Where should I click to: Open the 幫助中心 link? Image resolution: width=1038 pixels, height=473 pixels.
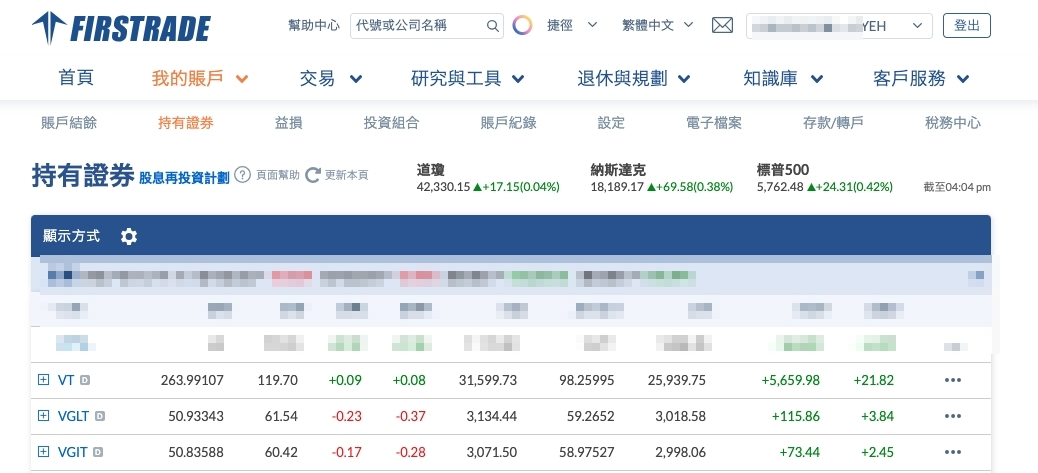pyautogui.click(x=314, y=26)
